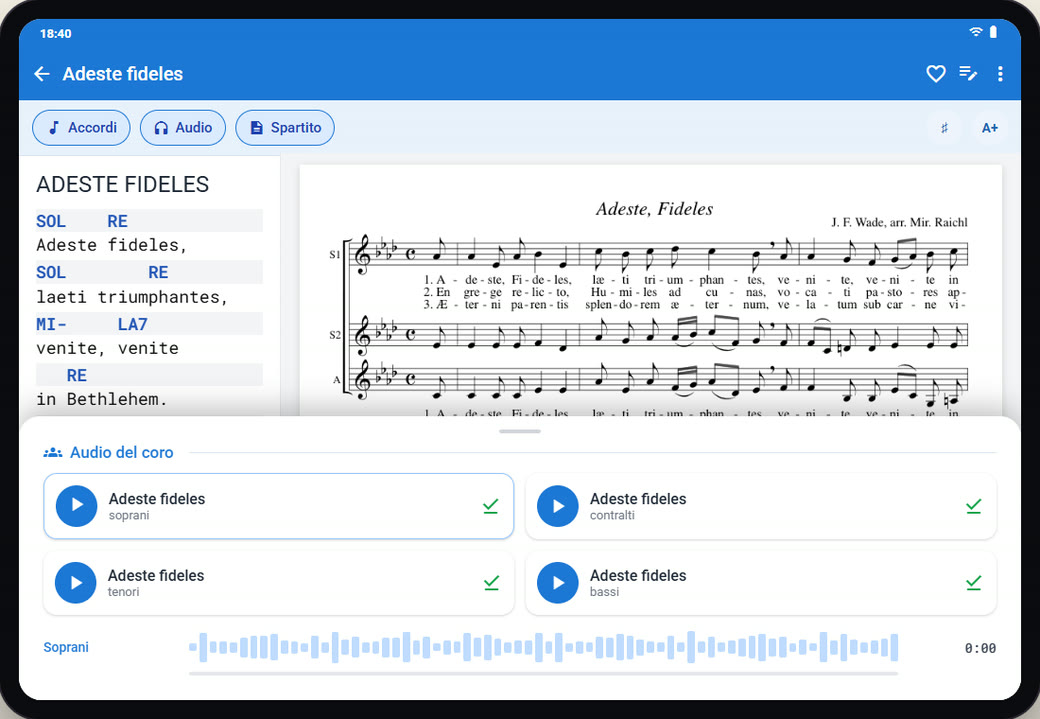Play the contralti audio track
Screen dimensions: 1040x719
pos(558,506)
